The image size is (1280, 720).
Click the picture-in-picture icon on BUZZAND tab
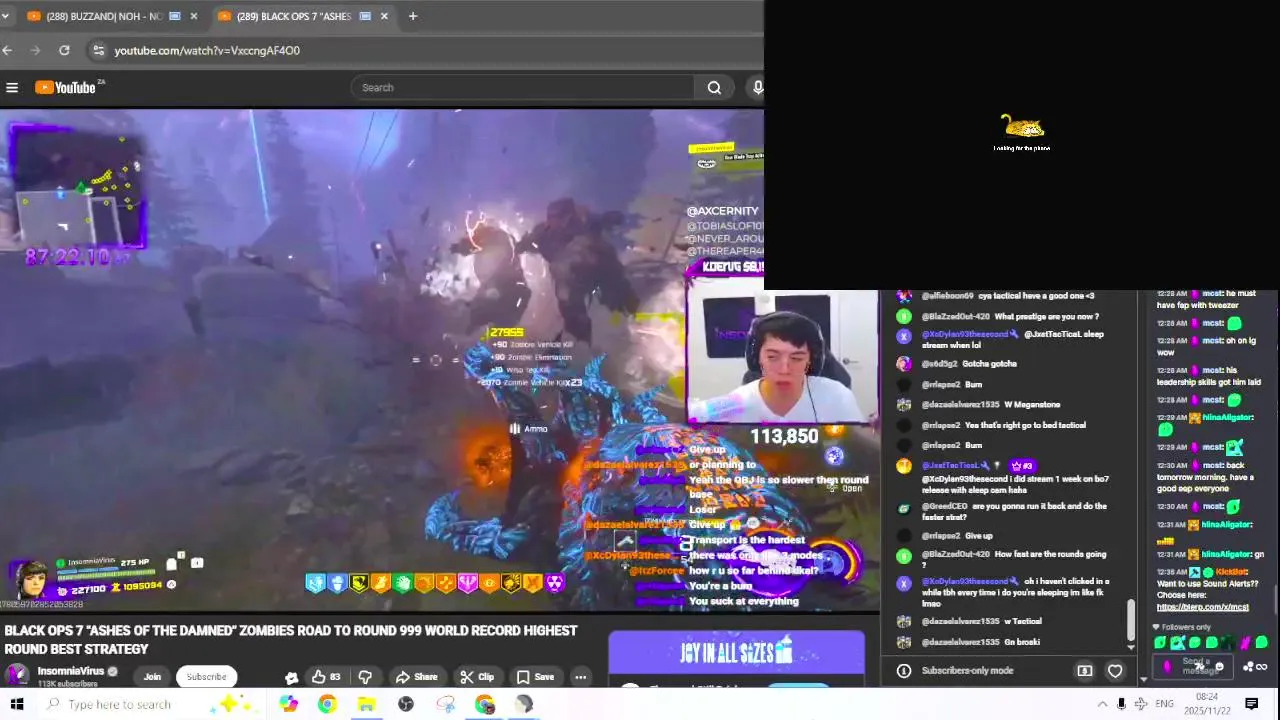(x=175, y=16)
